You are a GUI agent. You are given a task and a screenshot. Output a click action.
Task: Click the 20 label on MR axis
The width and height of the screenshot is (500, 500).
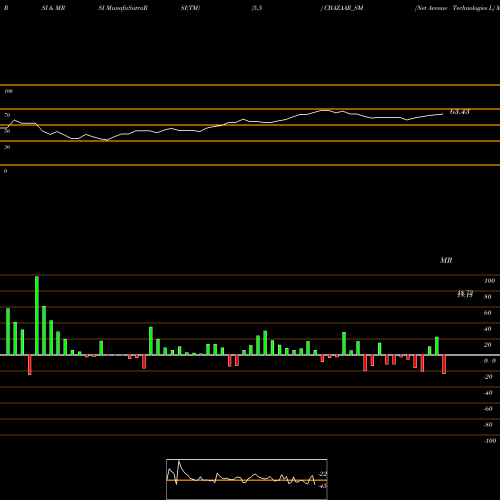[x=488, y=345]
